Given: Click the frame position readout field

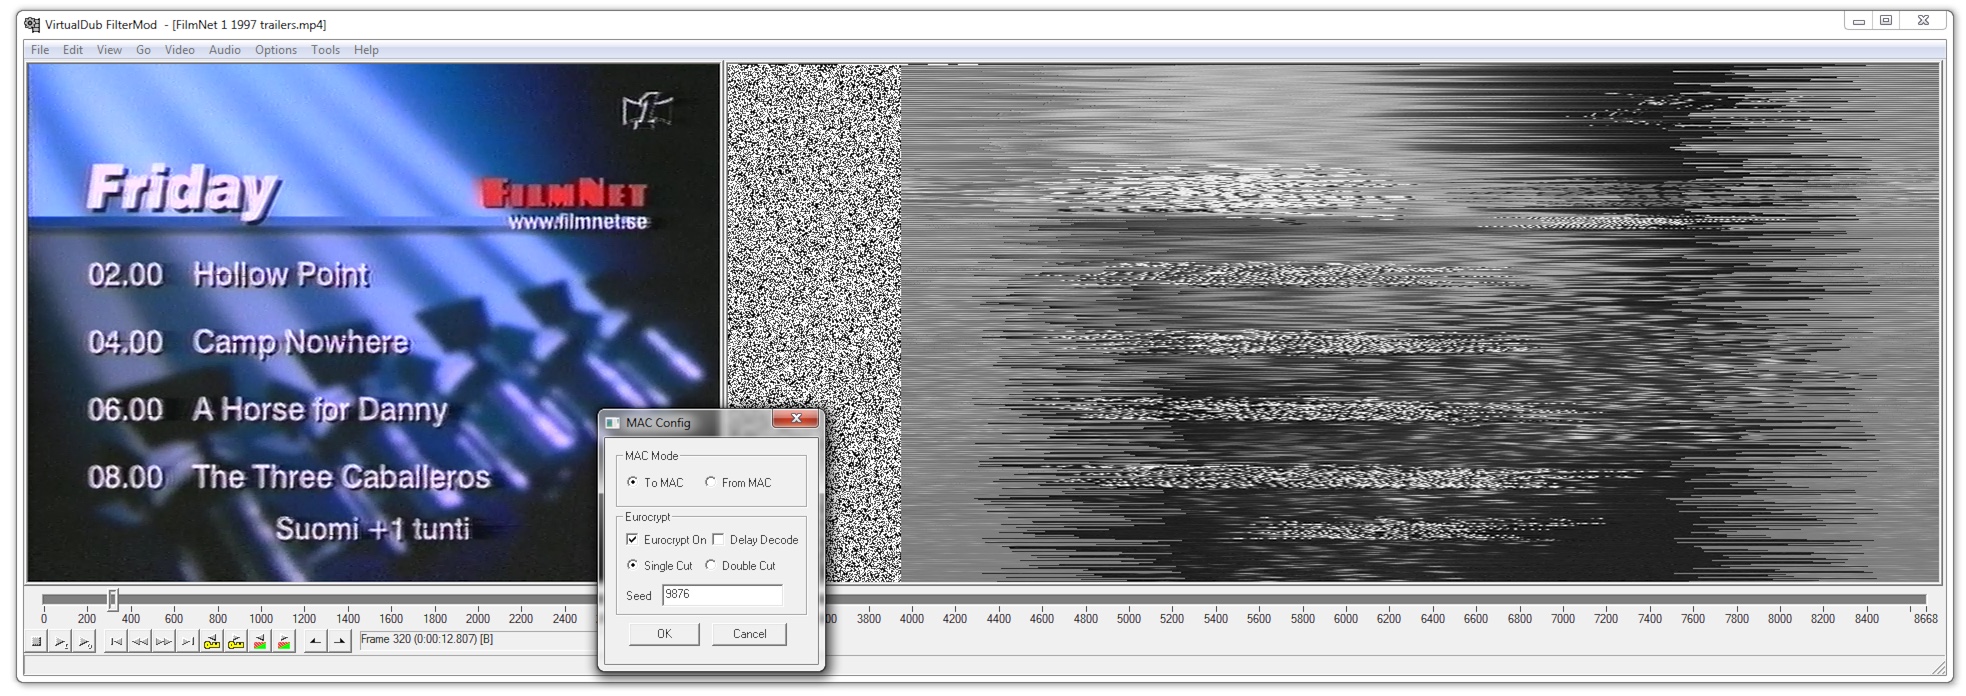Looking at the screenshot, I should pos(478,640).
